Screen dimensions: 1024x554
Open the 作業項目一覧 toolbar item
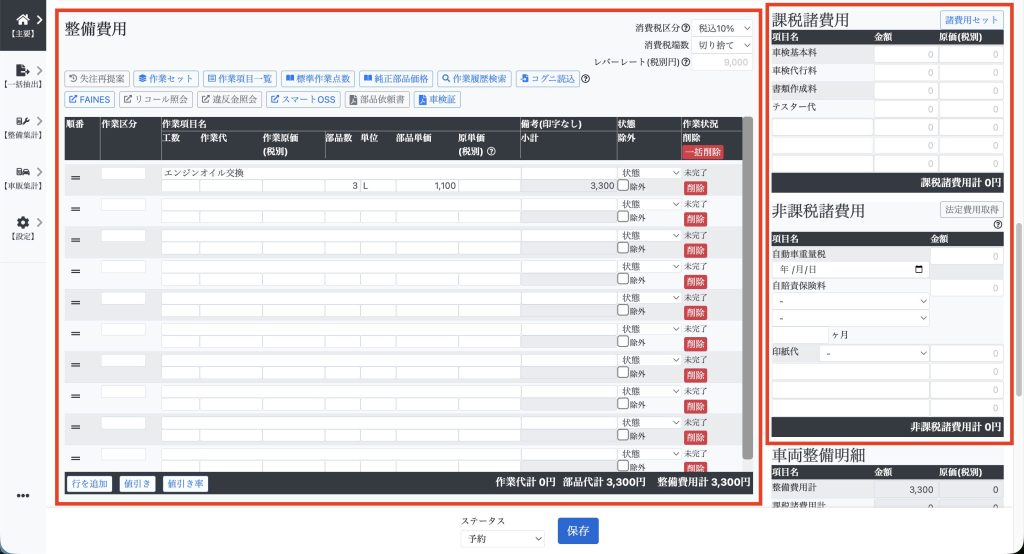240,78
